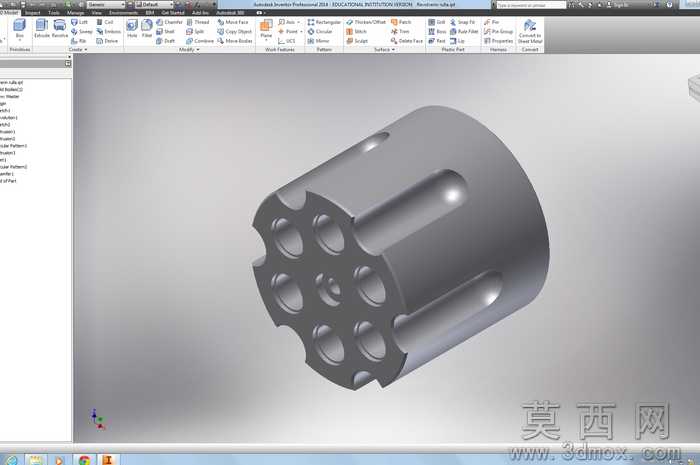The width and height of the screenshot is (700, 465).
Task: Create a work Plane
Action: coord(266,29)
